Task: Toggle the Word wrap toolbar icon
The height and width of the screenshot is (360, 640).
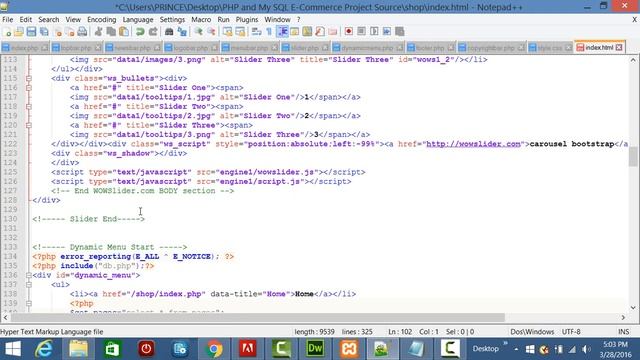Action: 256,31
